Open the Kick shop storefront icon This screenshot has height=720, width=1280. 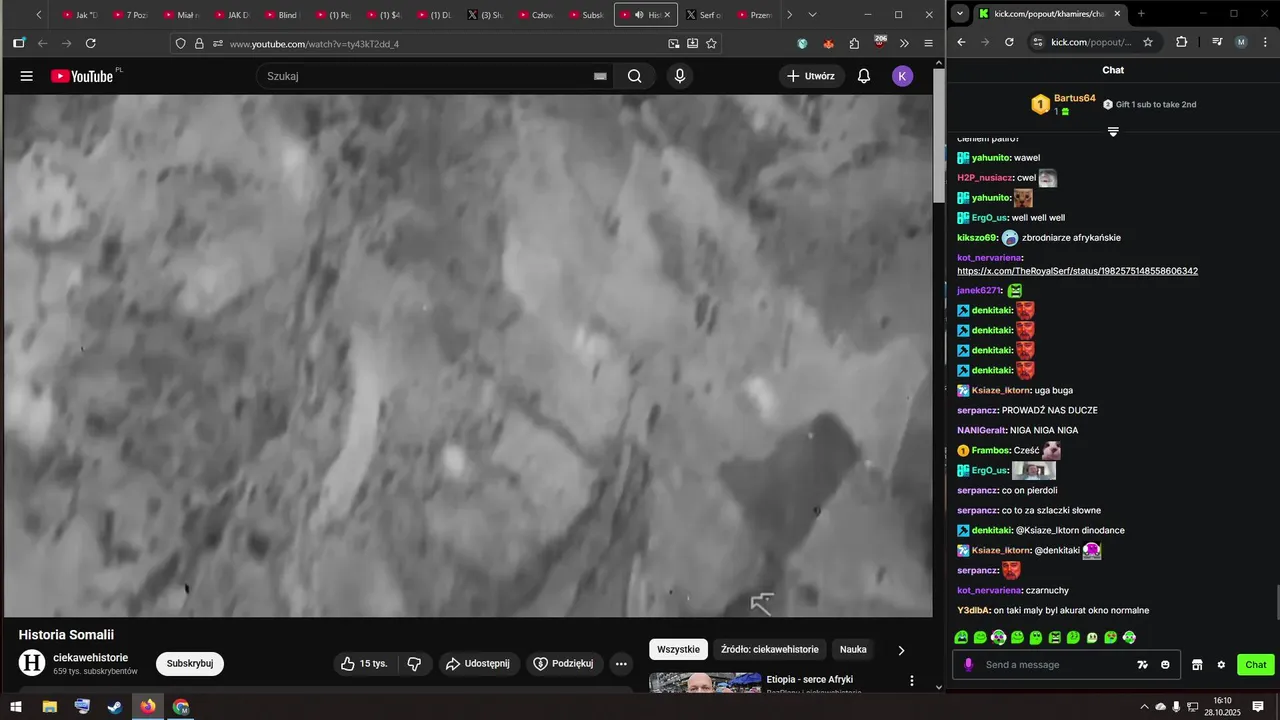click(1196, 665)
